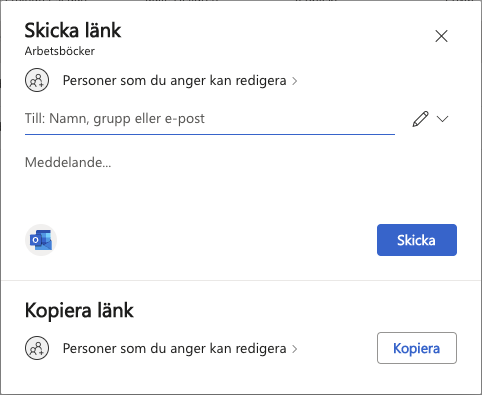This screenshot has width=482, height=395.
Task: Open link settings chevron in Skicka länk section
Action: pyautogui.click(x=295, y=81)
